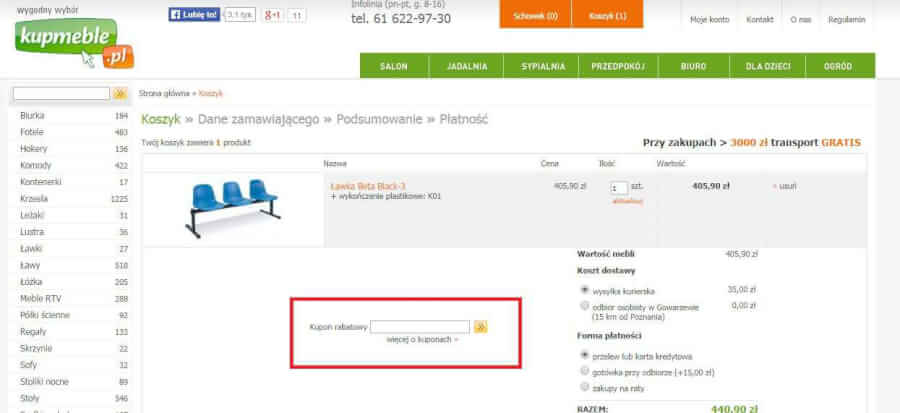Click the Google +1 icon

[x=273, y=15]
